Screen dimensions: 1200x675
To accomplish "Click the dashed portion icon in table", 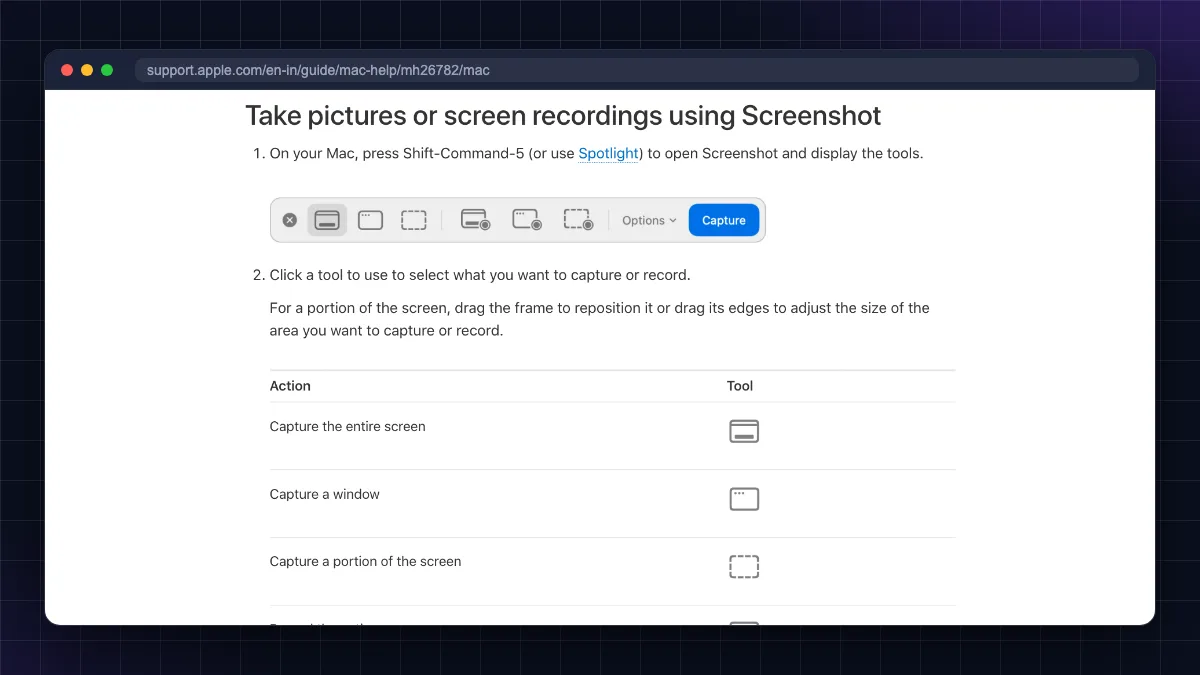I will [744, 567].
